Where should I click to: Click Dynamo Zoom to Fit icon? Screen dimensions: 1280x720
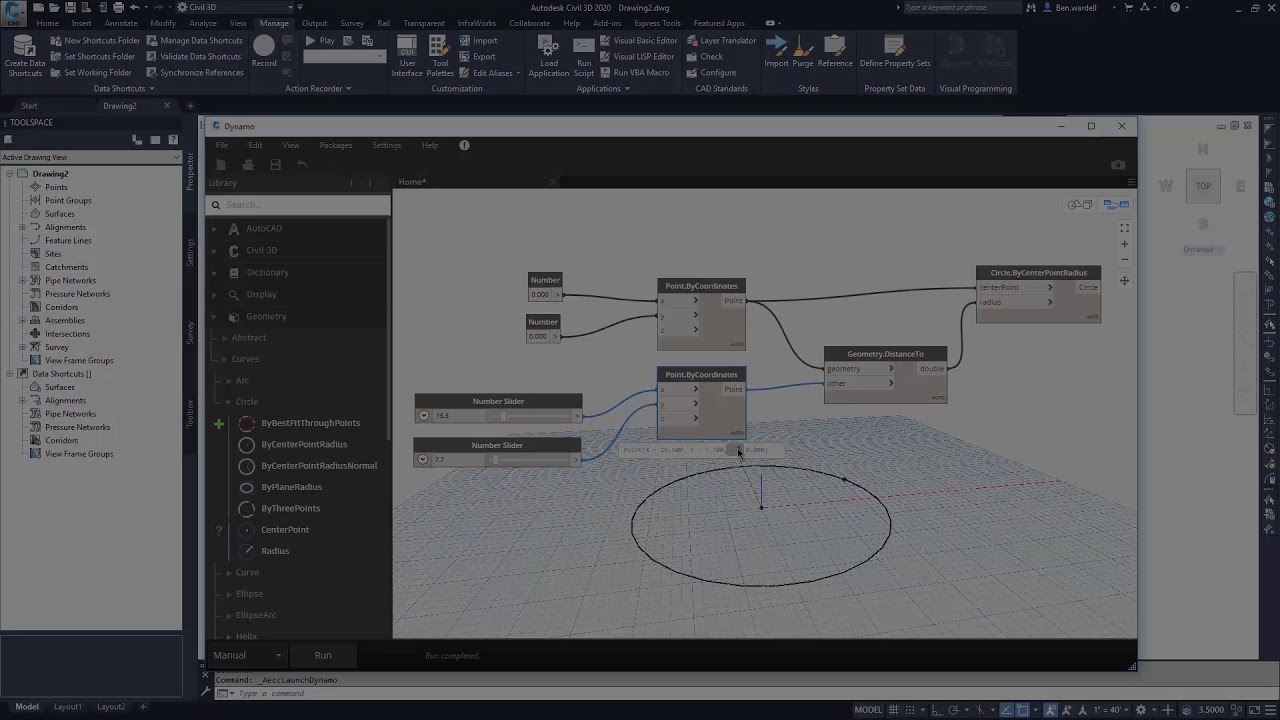(x=1124, y=228)
